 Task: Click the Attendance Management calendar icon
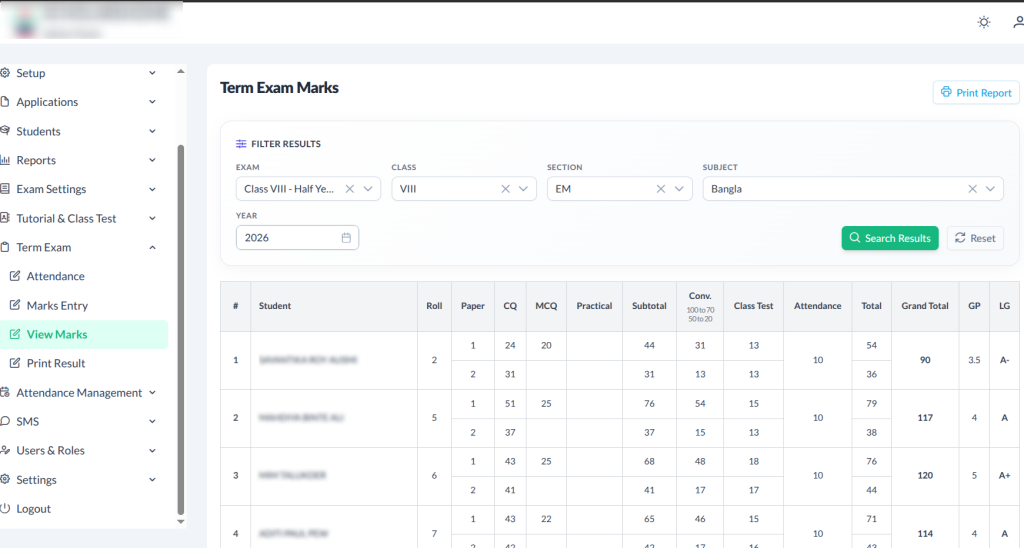tap(5, 392)
